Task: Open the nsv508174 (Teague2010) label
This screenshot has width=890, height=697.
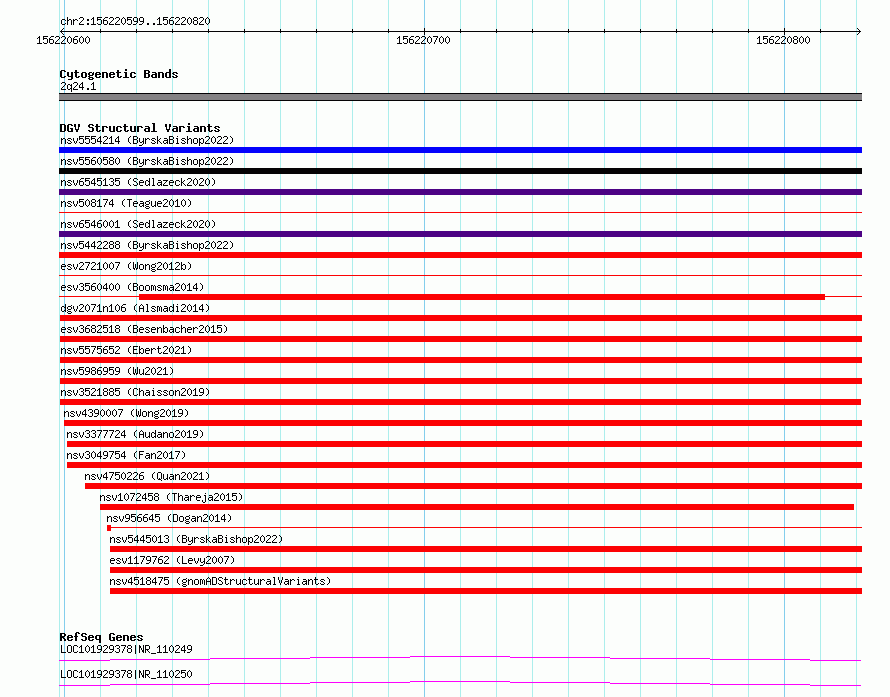Action: click(x=126, y=203)
